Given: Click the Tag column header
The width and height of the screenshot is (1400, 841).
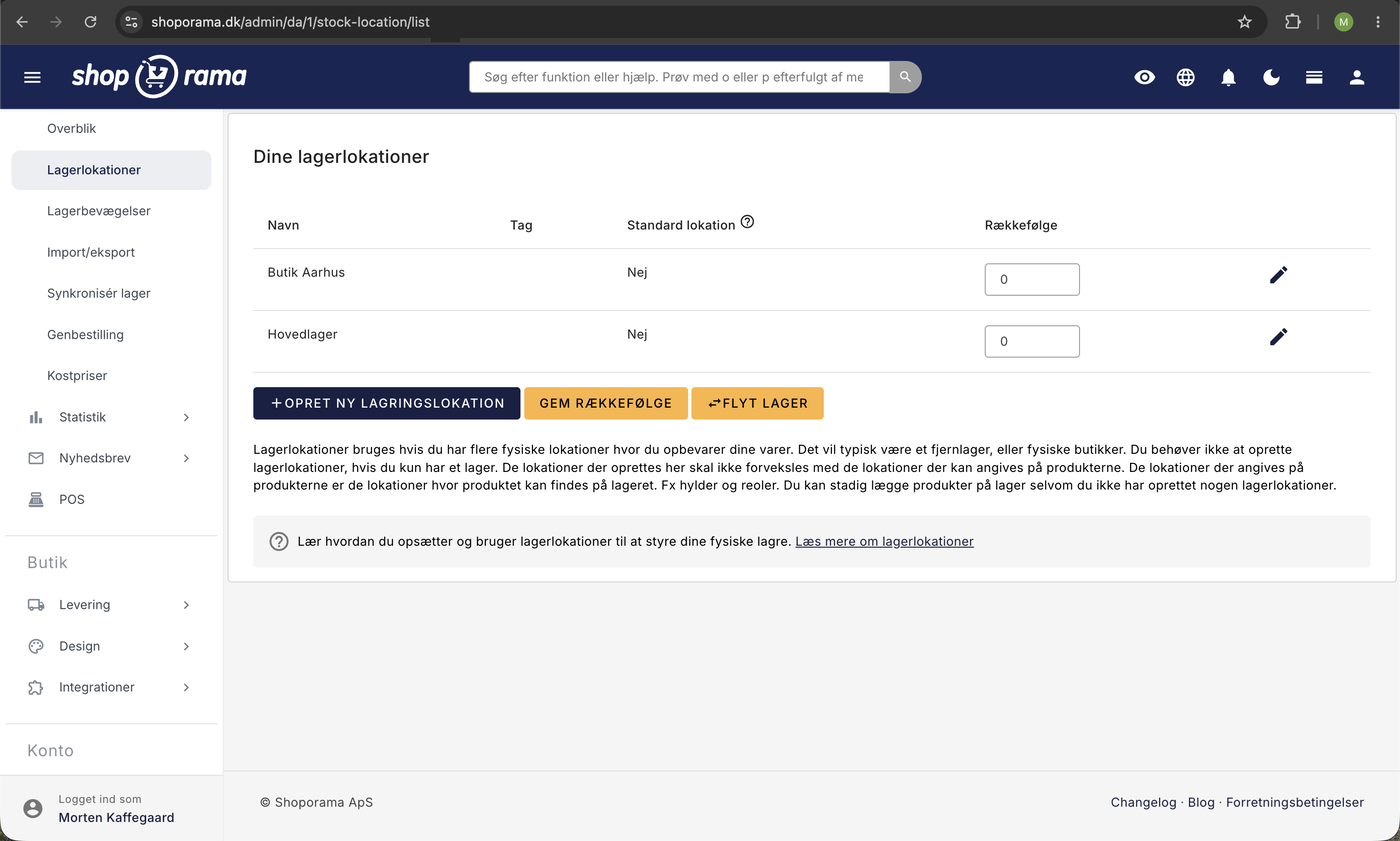Looking at the screenshot, I should click(521, 225).
